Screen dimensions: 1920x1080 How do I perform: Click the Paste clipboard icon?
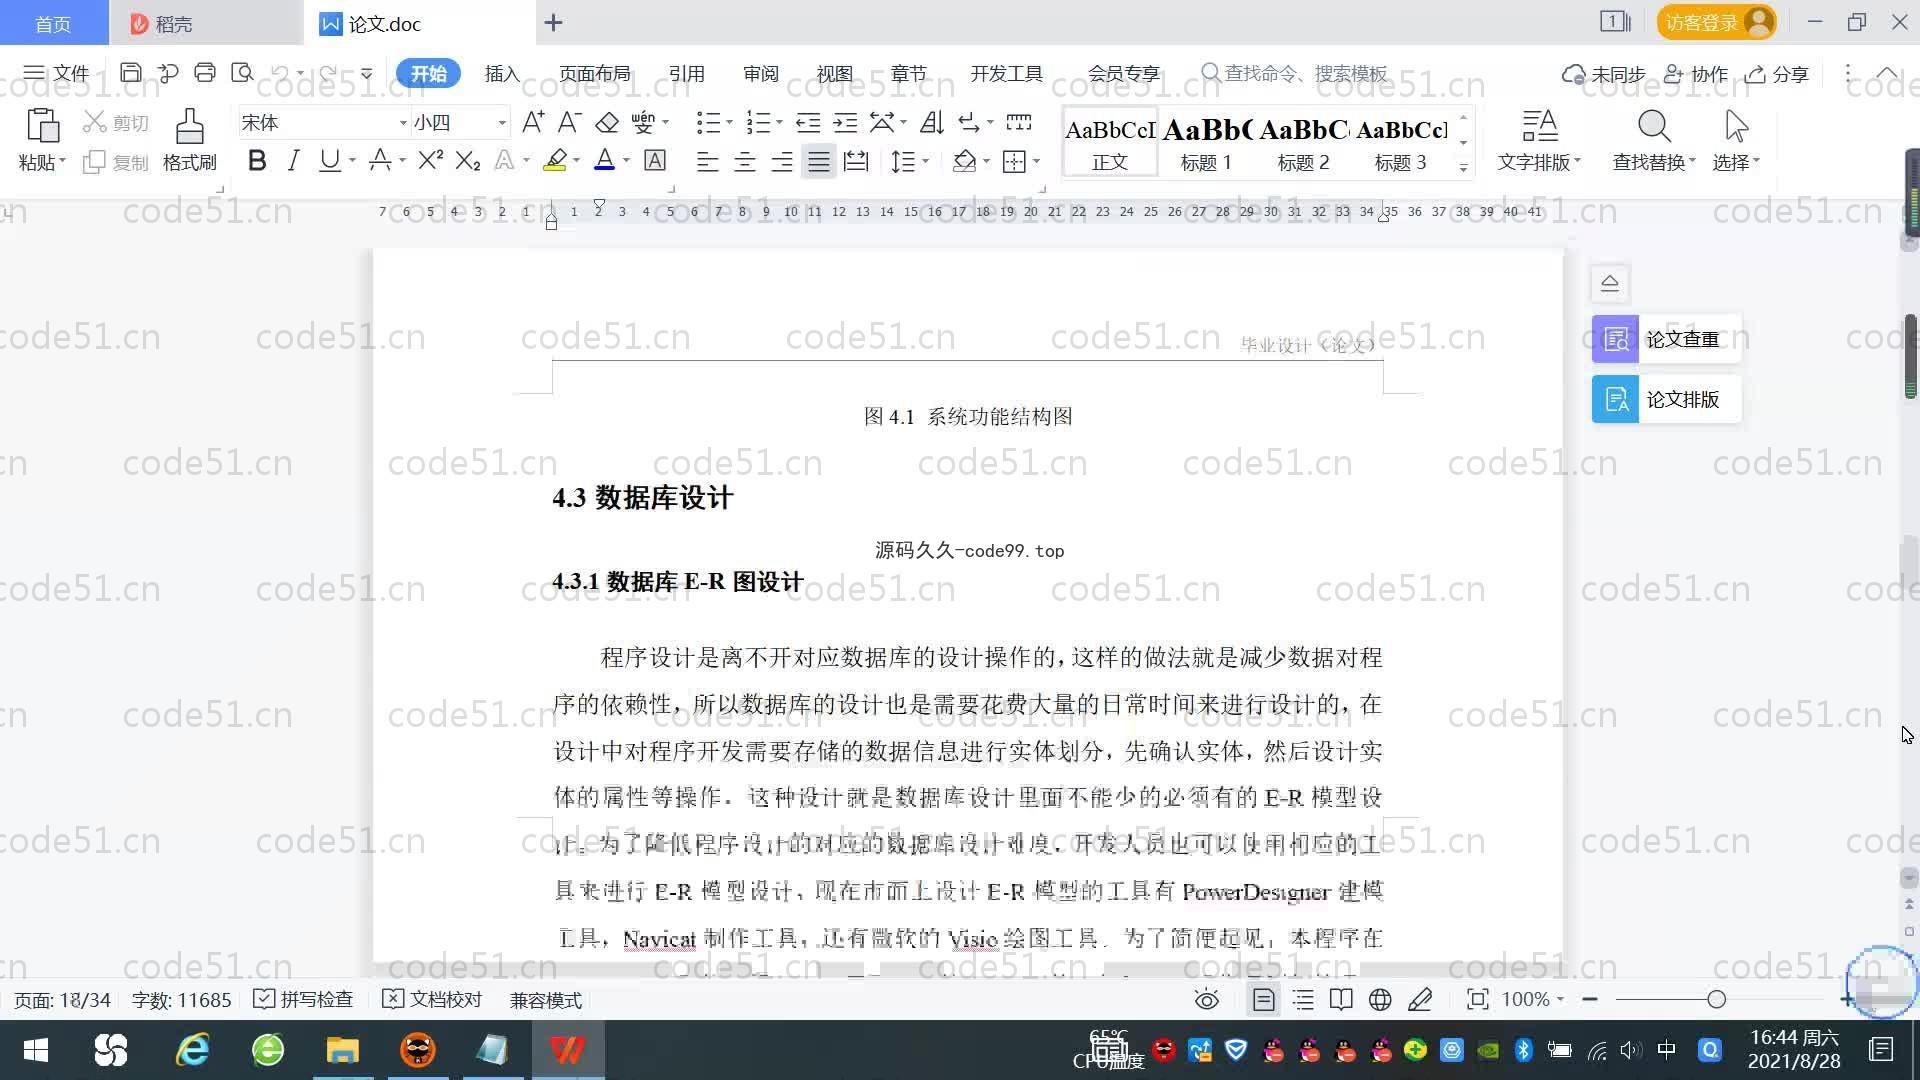(x=42, y=127)
